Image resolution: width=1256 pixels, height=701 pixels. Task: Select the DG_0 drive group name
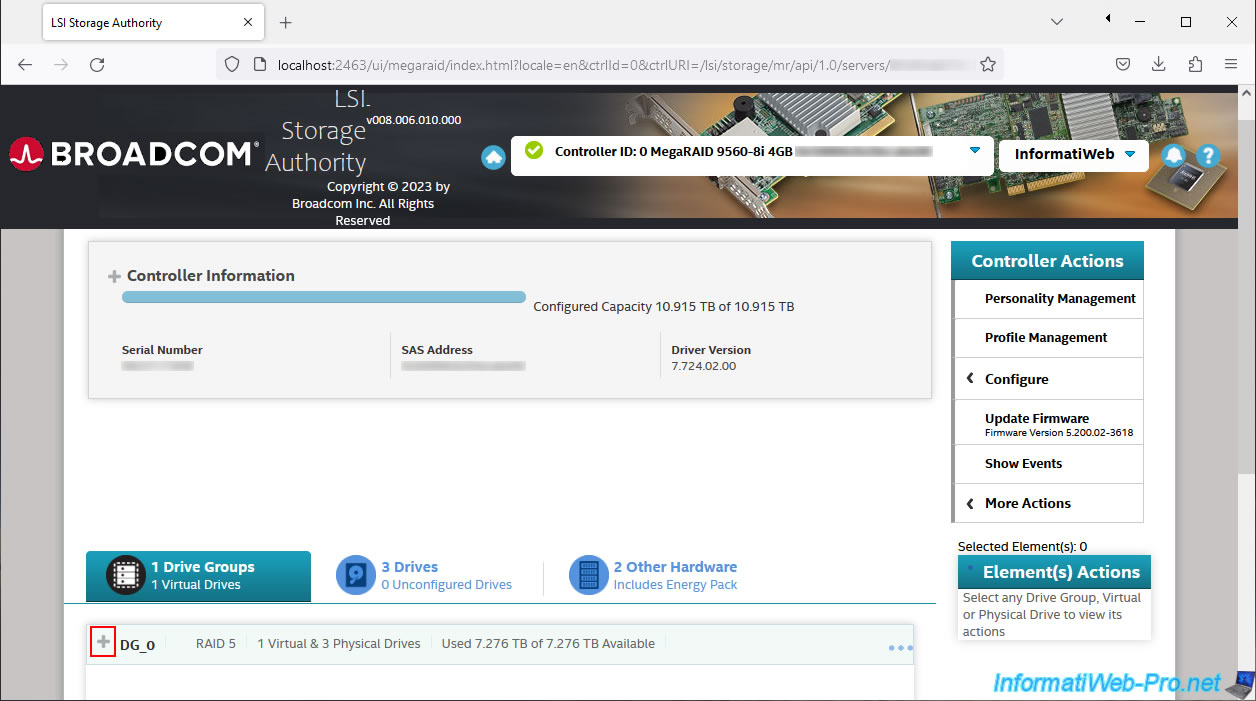click(x=137, y=645)
